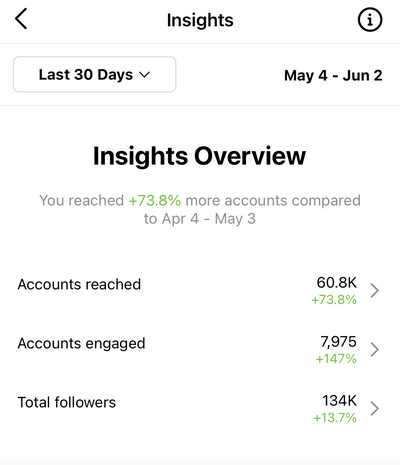Open the info icon in the header

coord(370,20)
